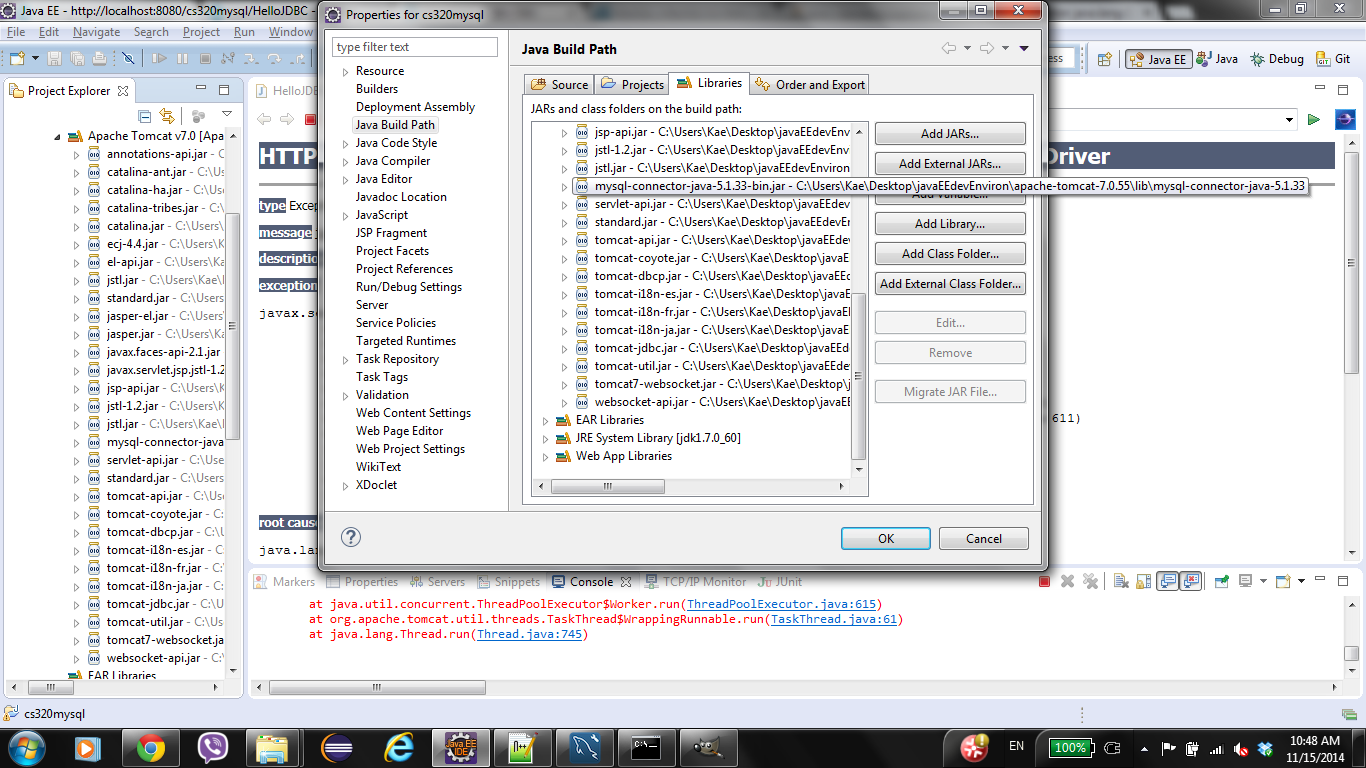Click the Open Perspective icon
1366x768 pixels.
(x=1104, y=59)
